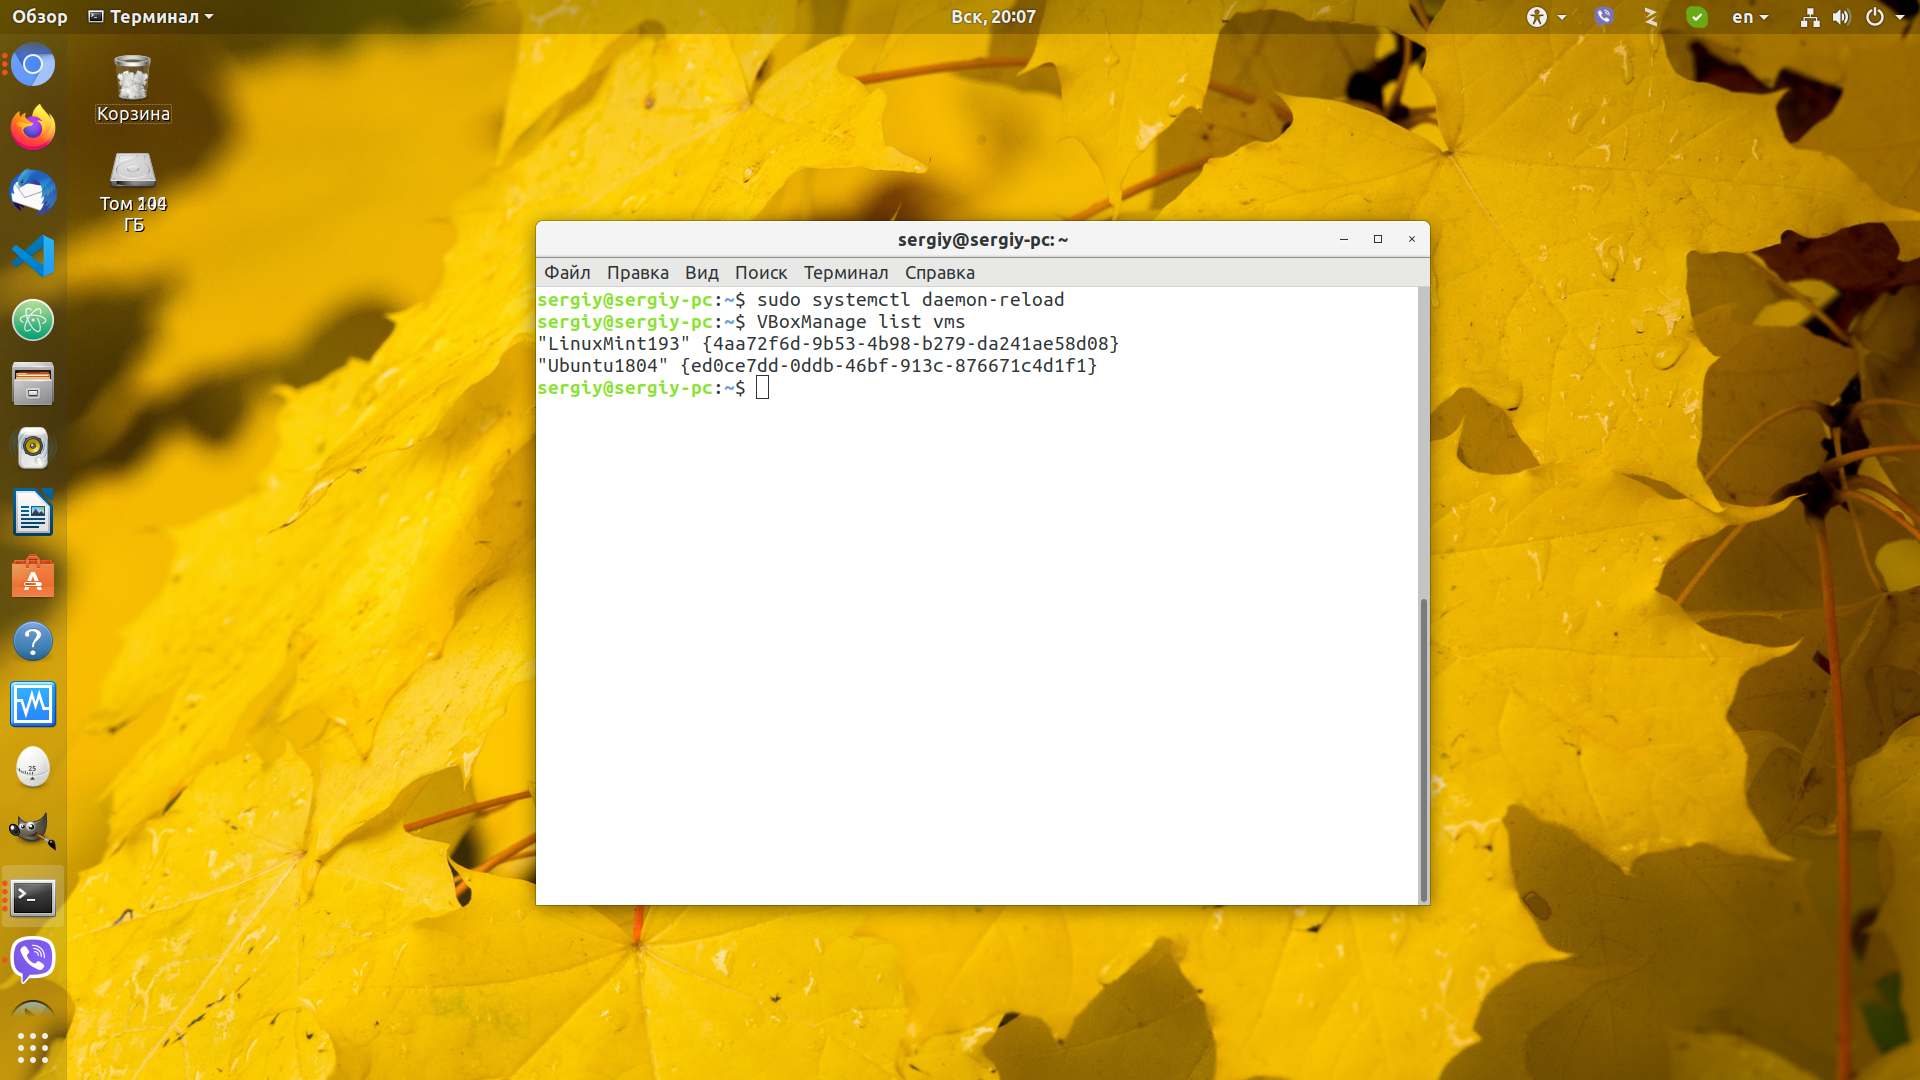Open the Вид menu in the terminal
Screen dimensions: 1920x1080
(x=702, y=272)
